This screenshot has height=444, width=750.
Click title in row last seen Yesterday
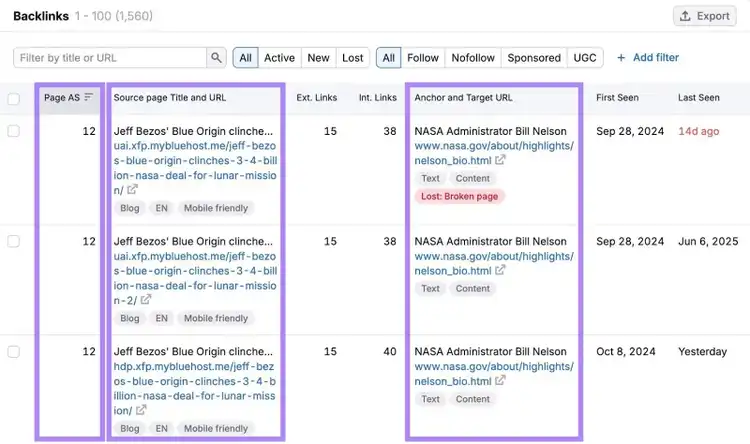click(193, 352)
